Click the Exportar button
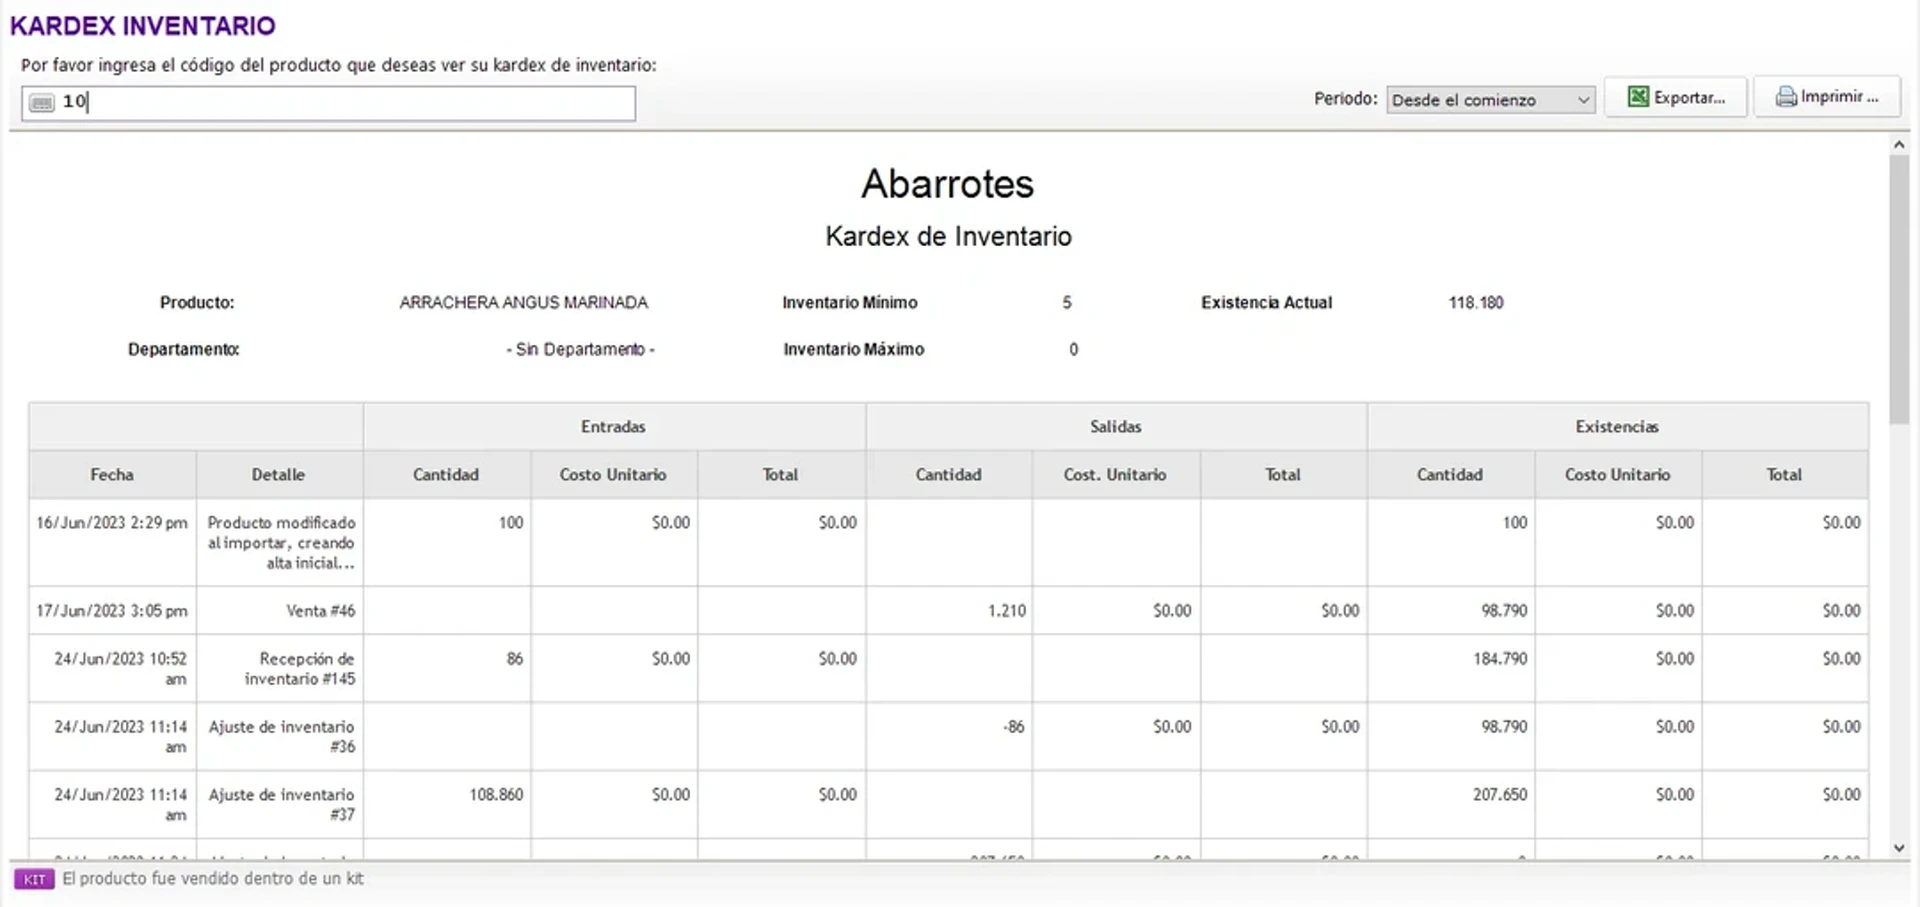Screen dimensions: 1920x907 click(1676, 96)
